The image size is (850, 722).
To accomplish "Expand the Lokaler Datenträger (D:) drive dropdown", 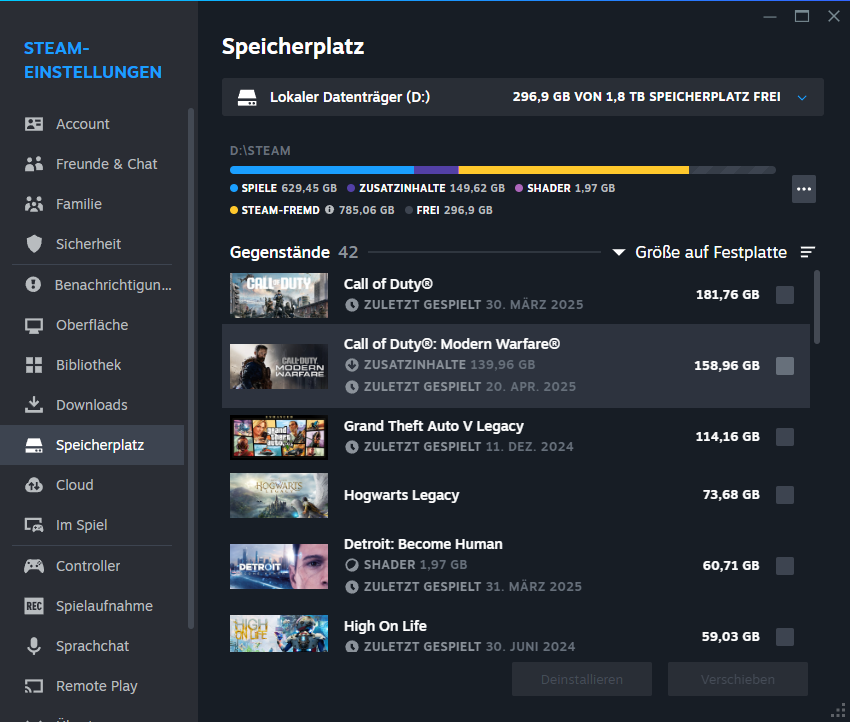I will click(x=523, y=97).
